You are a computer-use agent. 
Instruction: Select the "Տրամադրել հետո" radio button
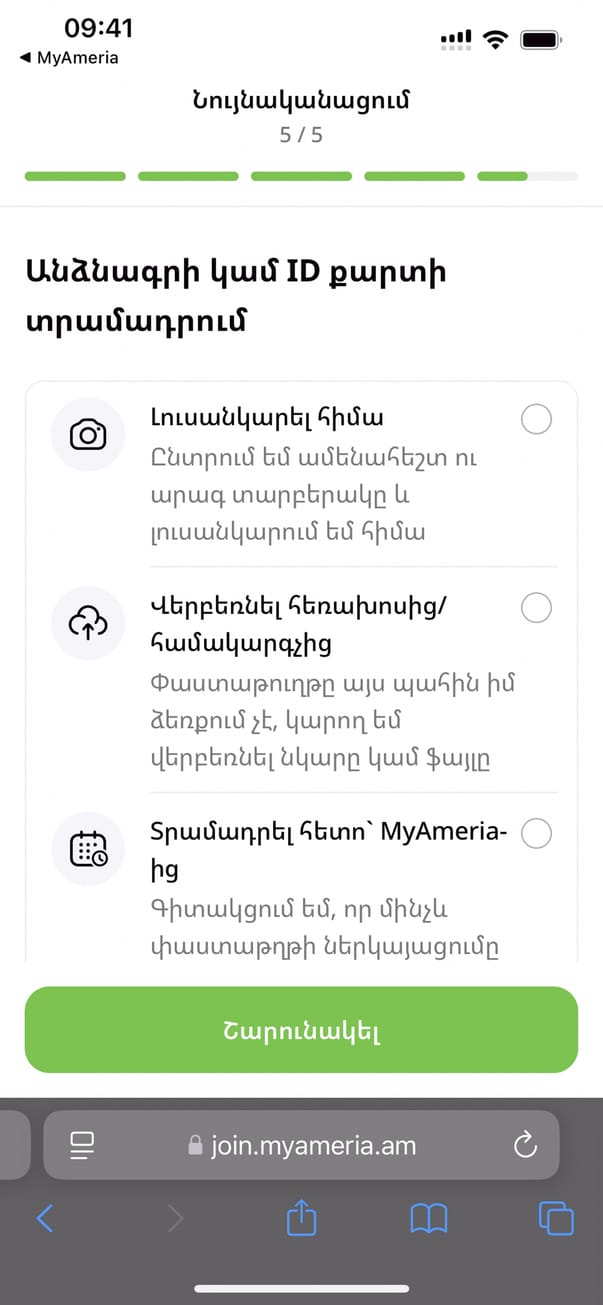(537, 833)
